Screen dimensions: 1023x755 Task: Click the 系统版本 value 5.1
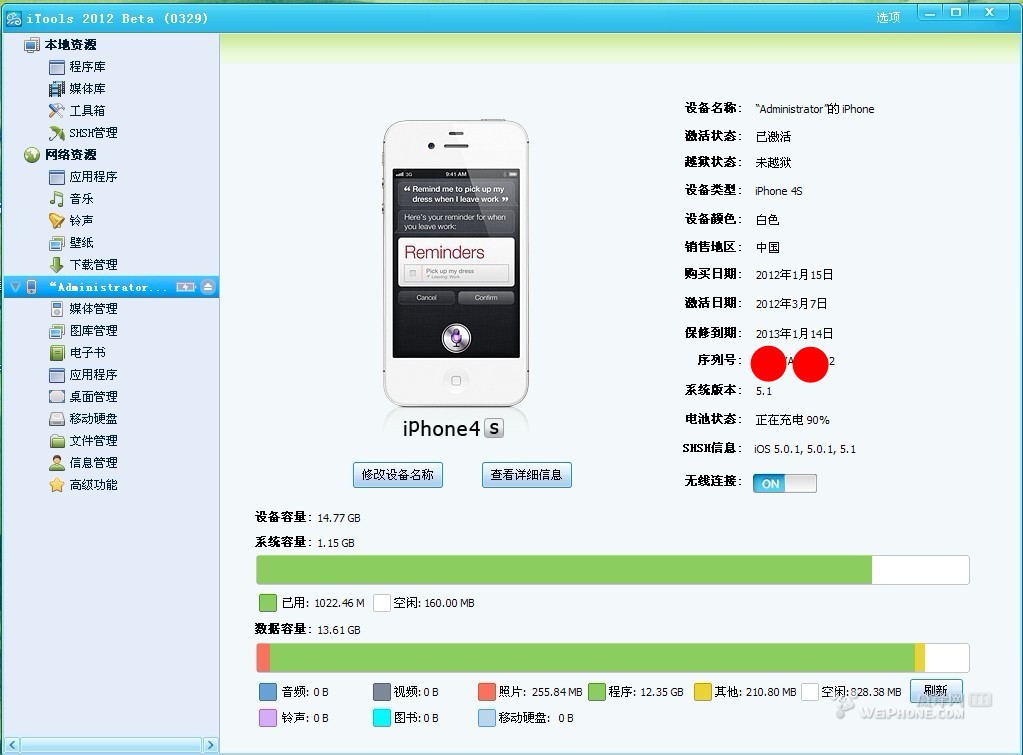point(763,391)
